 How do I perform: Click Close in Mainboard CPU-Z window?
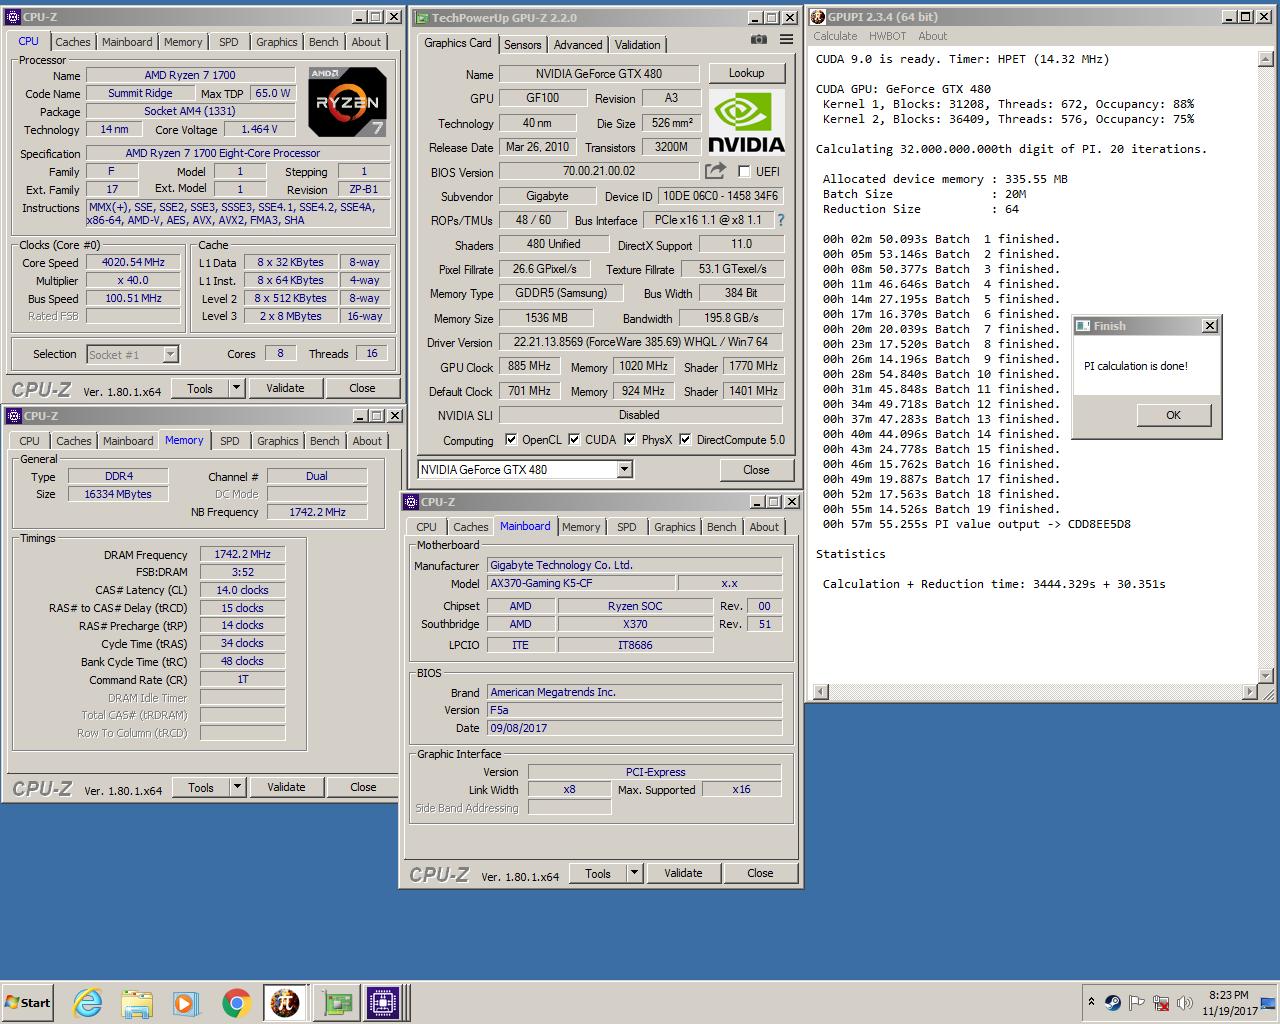[760, 873]
